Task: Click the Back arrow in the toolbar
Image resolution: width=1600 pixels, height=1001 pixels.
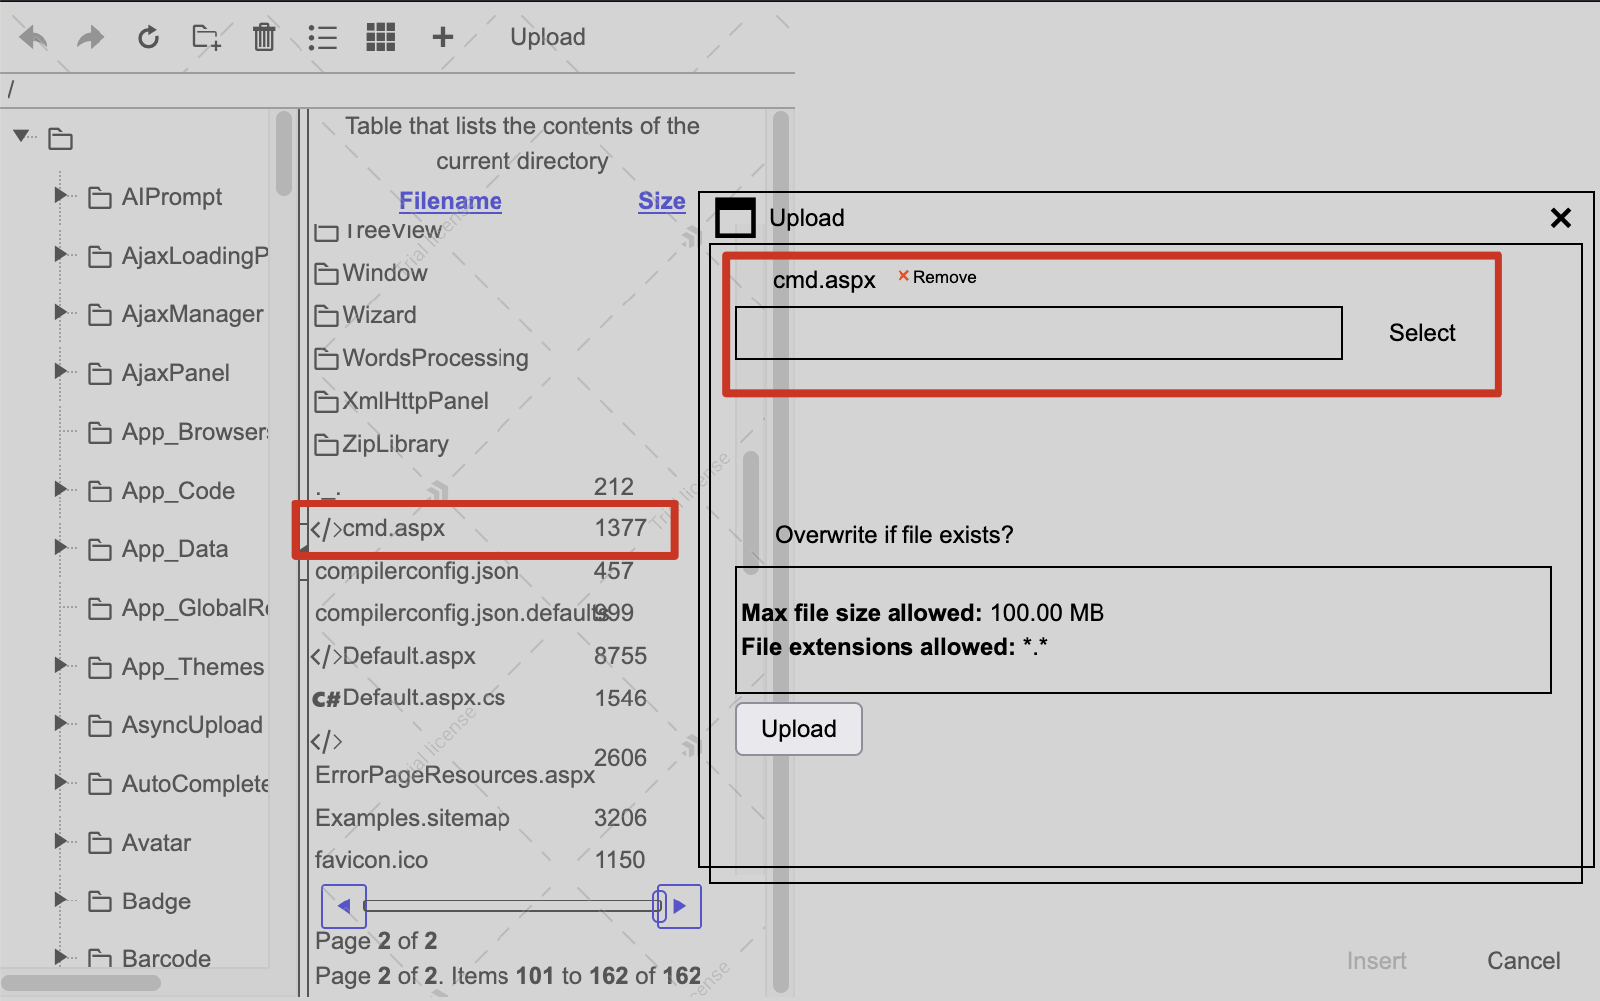Action: tap(33, 38)
